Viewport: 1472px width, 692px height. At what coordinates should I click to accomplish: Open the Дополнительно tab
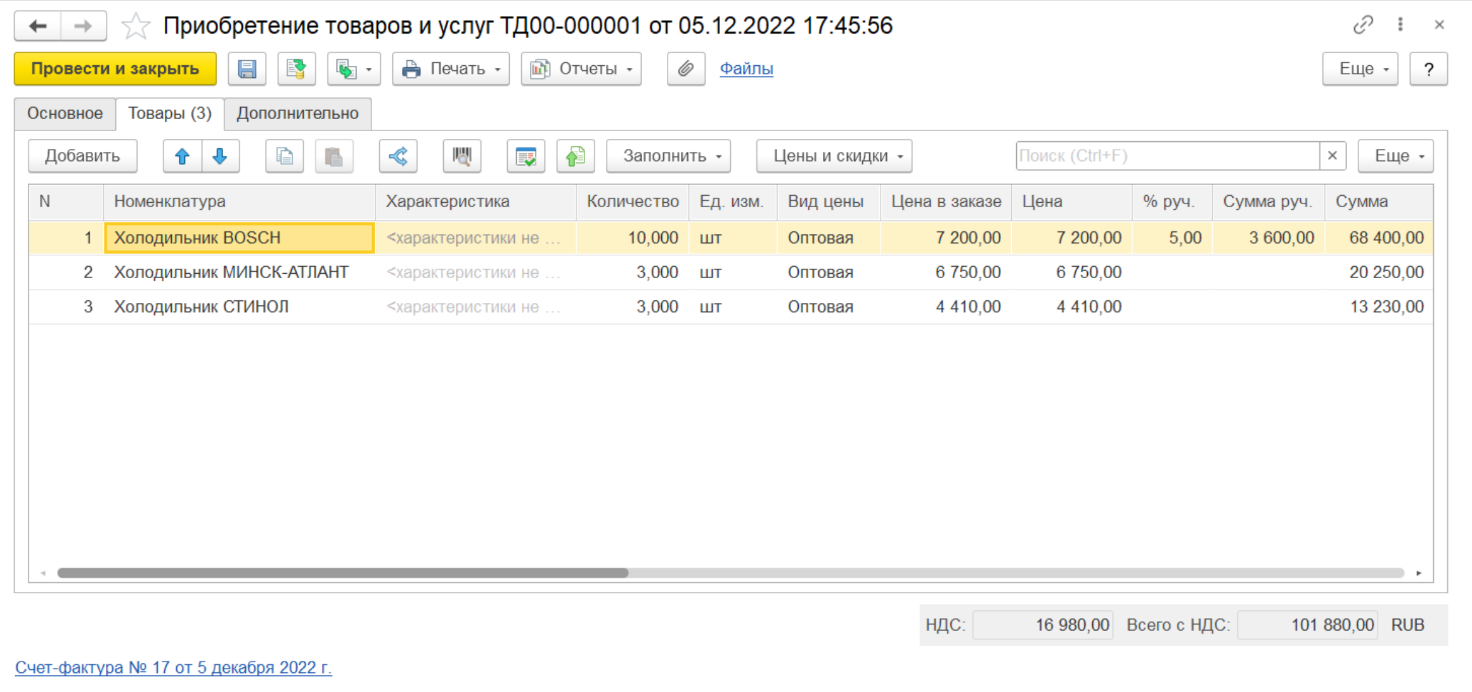click(298, 114)
